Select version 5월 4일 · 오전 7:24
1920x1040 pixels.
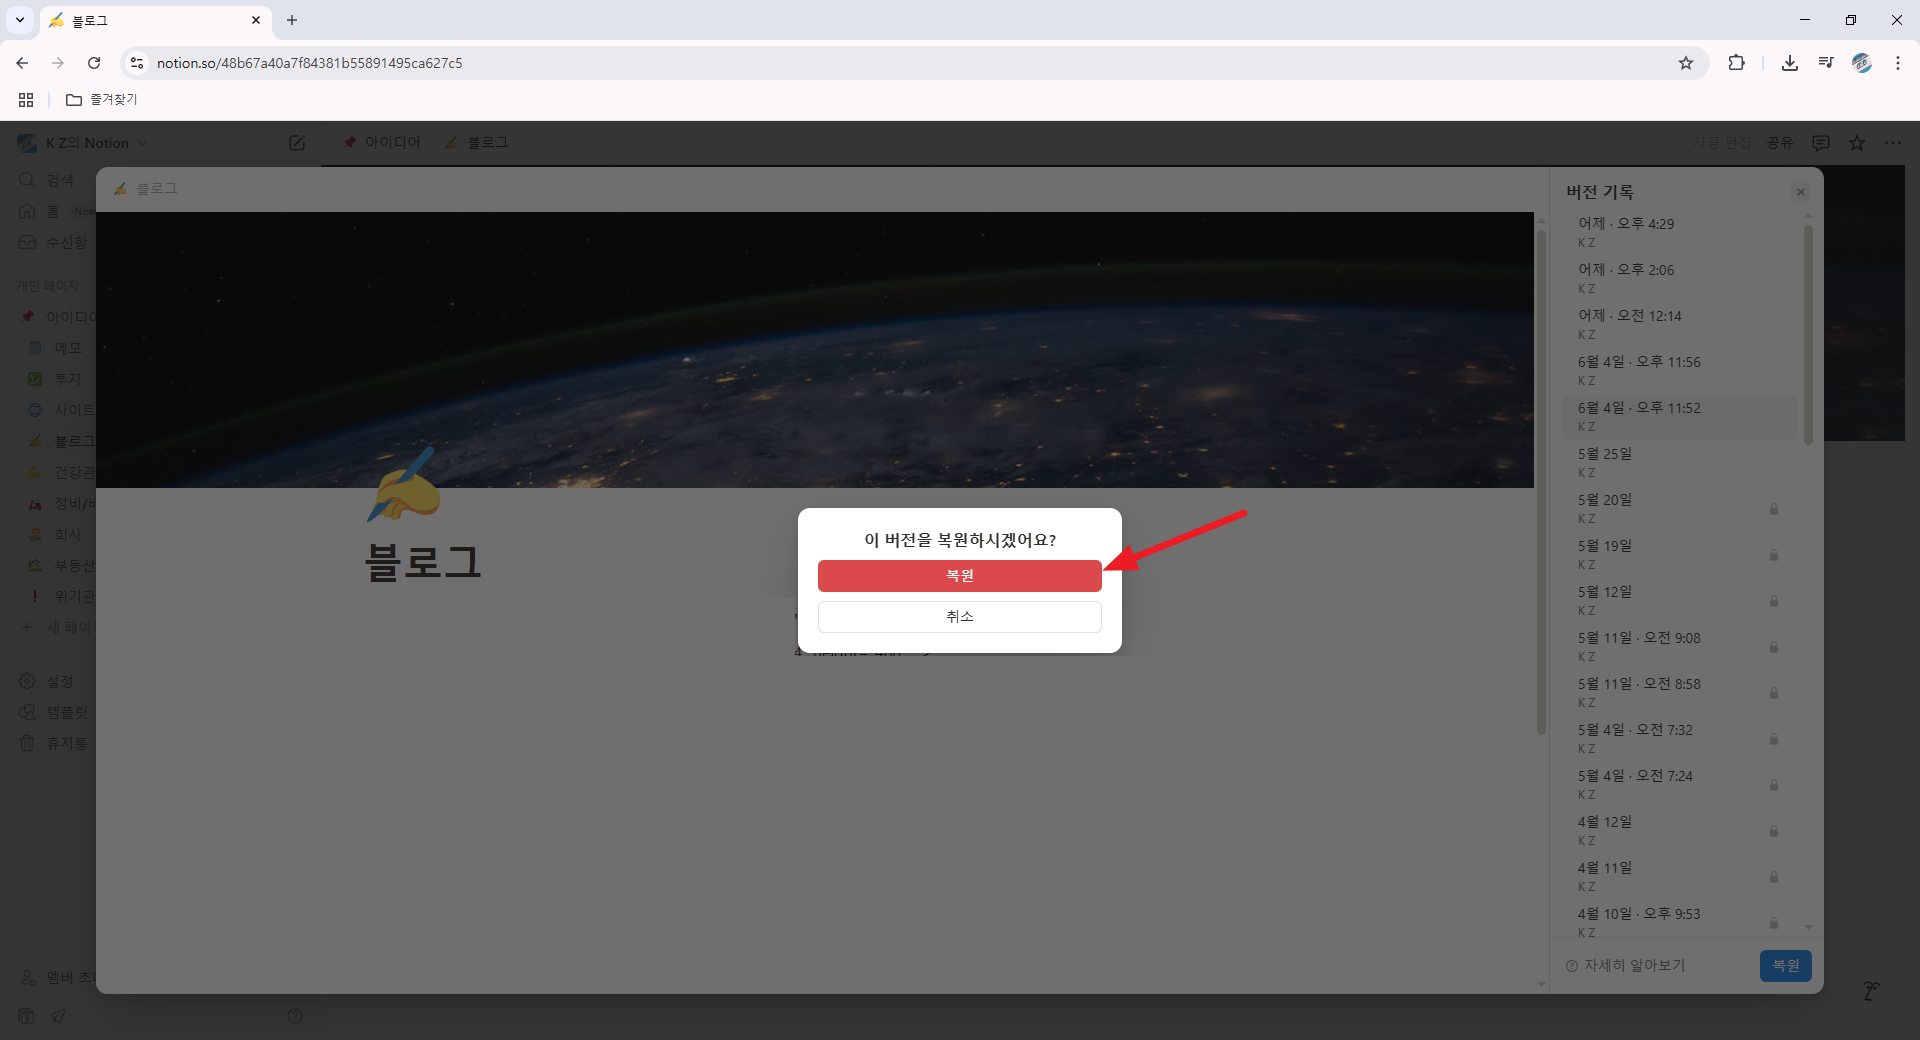coord(1679,784)
